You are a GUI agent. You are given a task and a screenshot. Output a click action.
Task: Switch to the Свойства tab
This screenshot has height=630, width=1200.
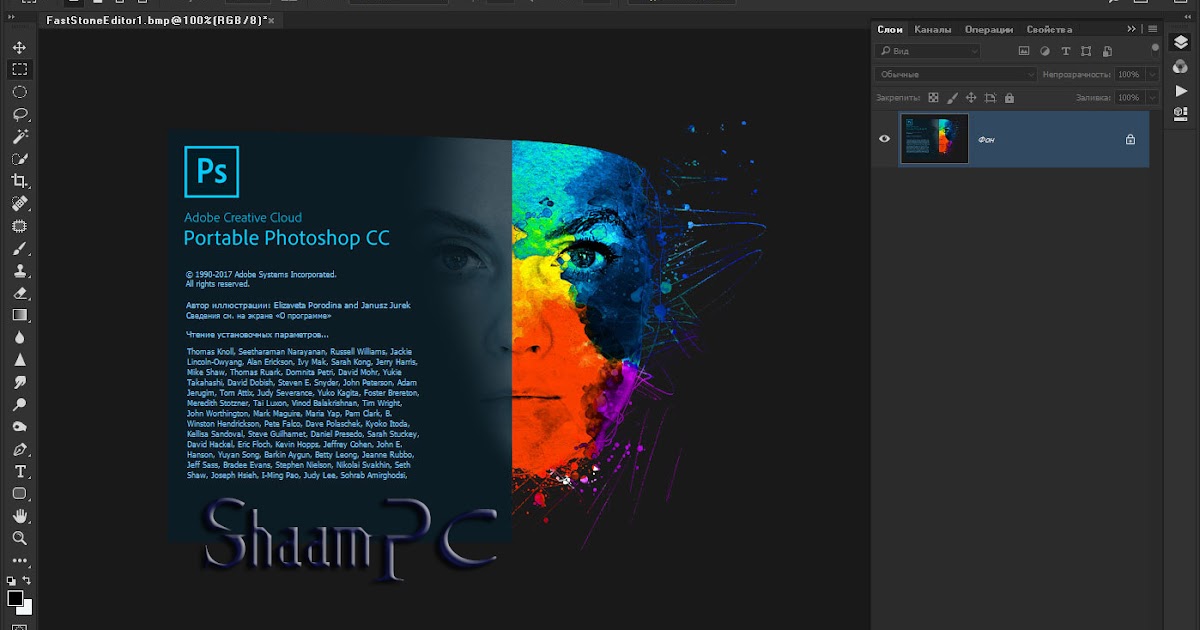point(1049,29)
